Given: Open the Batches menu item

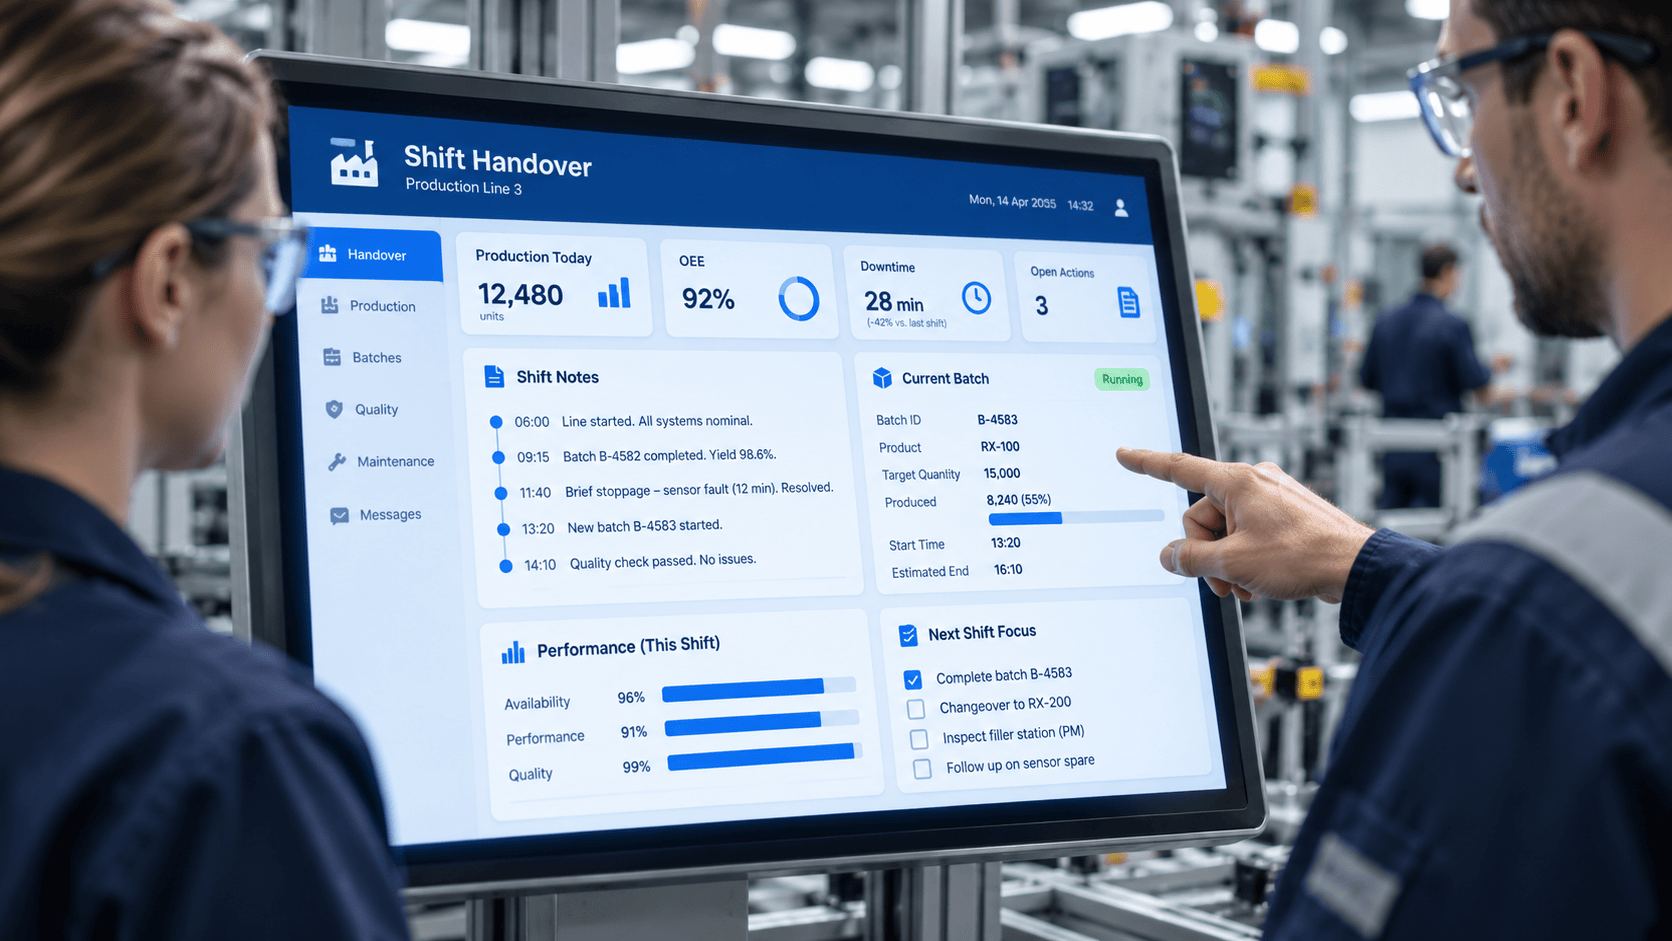Looking at the screenshot, I should [374, 358].
